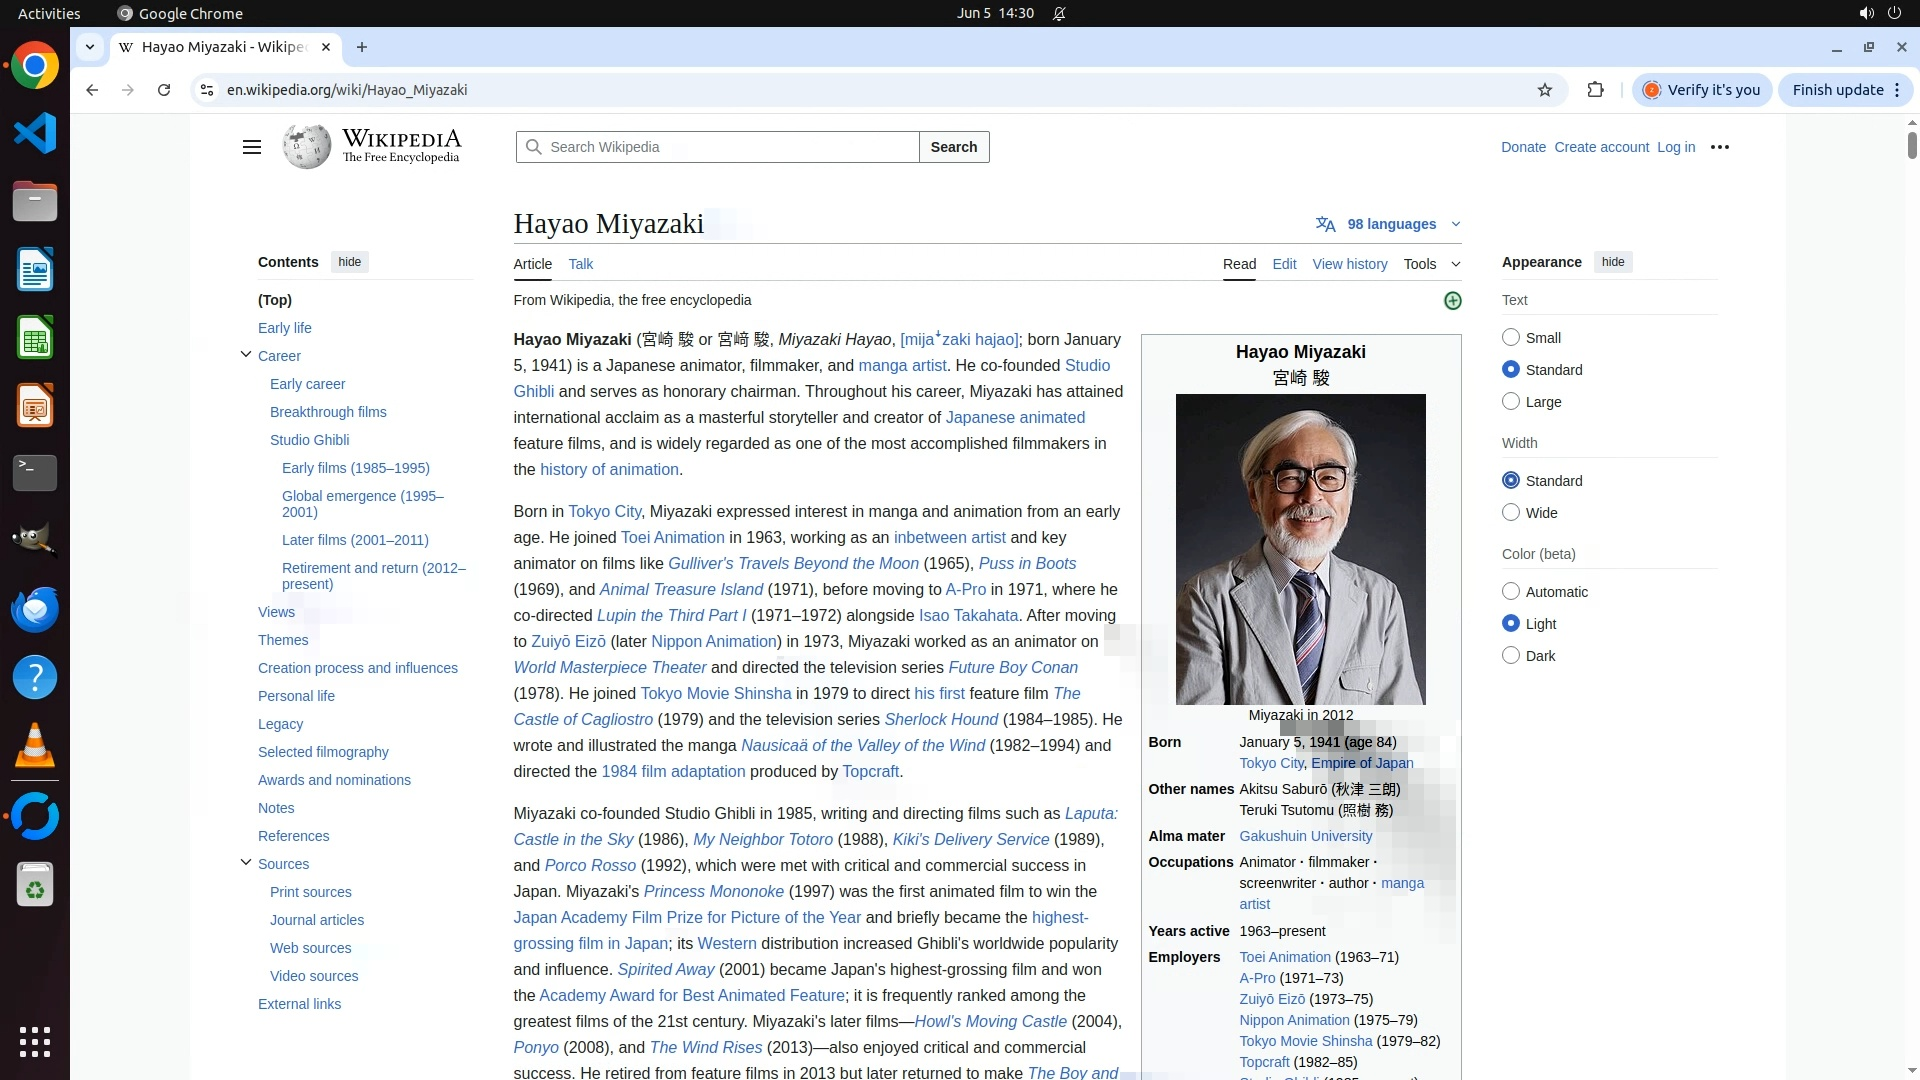
Task: Reload the page with refresh icon
Action: click(x=164, y=90)
